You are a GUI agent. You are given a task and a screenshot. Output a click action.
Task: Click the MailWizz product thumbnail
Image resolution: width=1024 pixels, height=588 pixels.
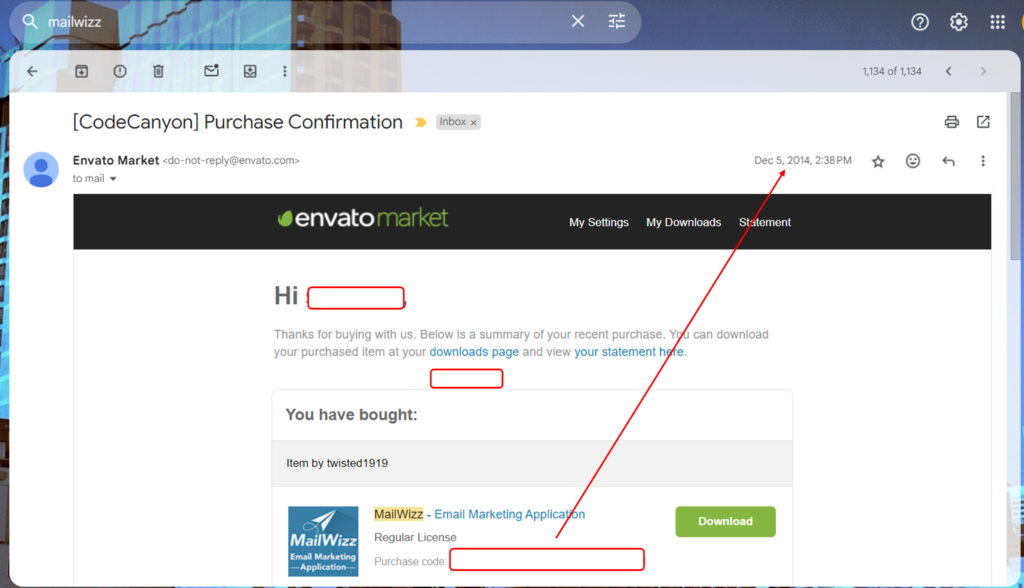point(323,542)
